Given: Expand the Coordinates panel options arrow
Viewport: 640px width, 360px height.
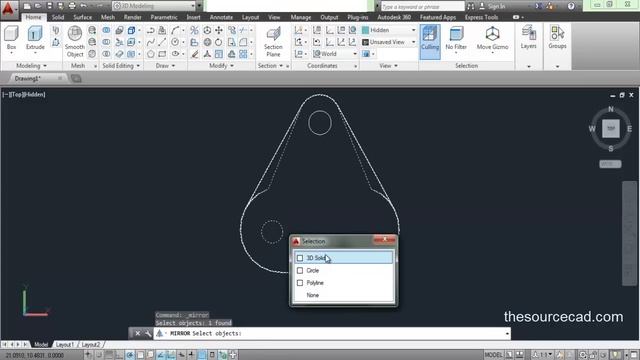Looking at the screenshot, I should pos(356,66).
